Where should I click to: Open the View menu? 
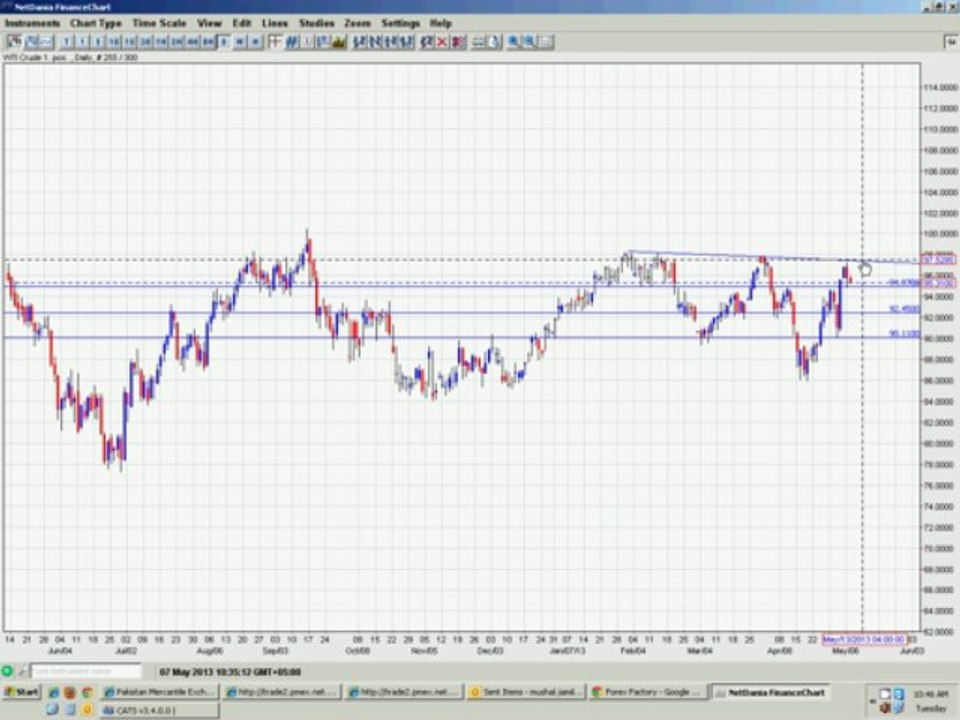209,23
